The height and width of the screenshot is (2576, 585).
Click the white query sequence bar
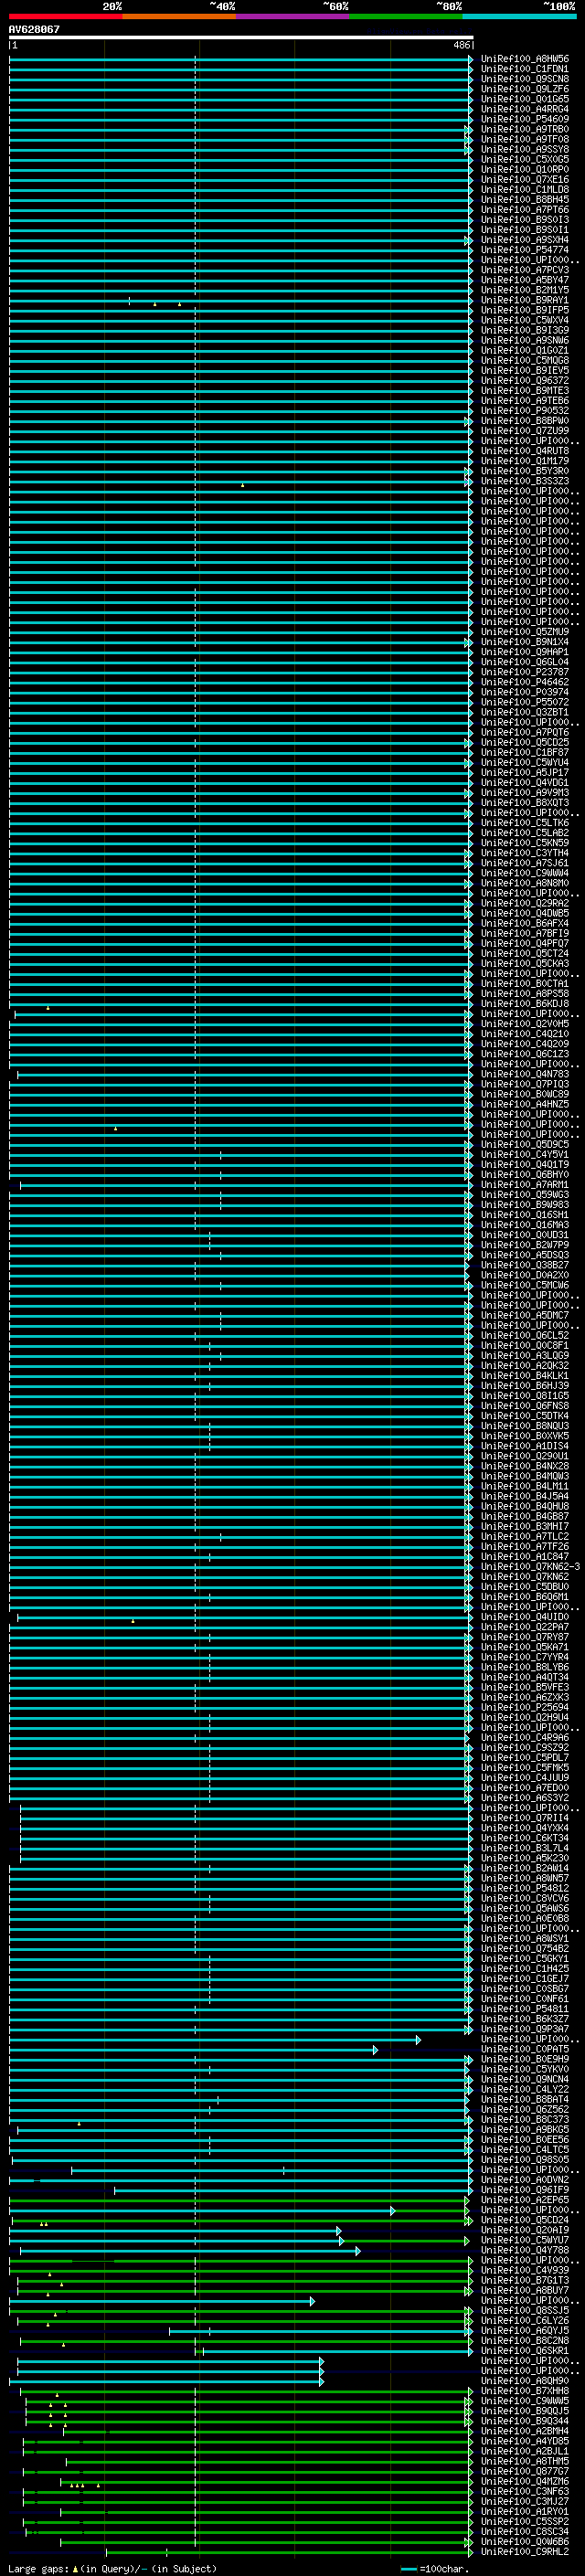point(241,37)
